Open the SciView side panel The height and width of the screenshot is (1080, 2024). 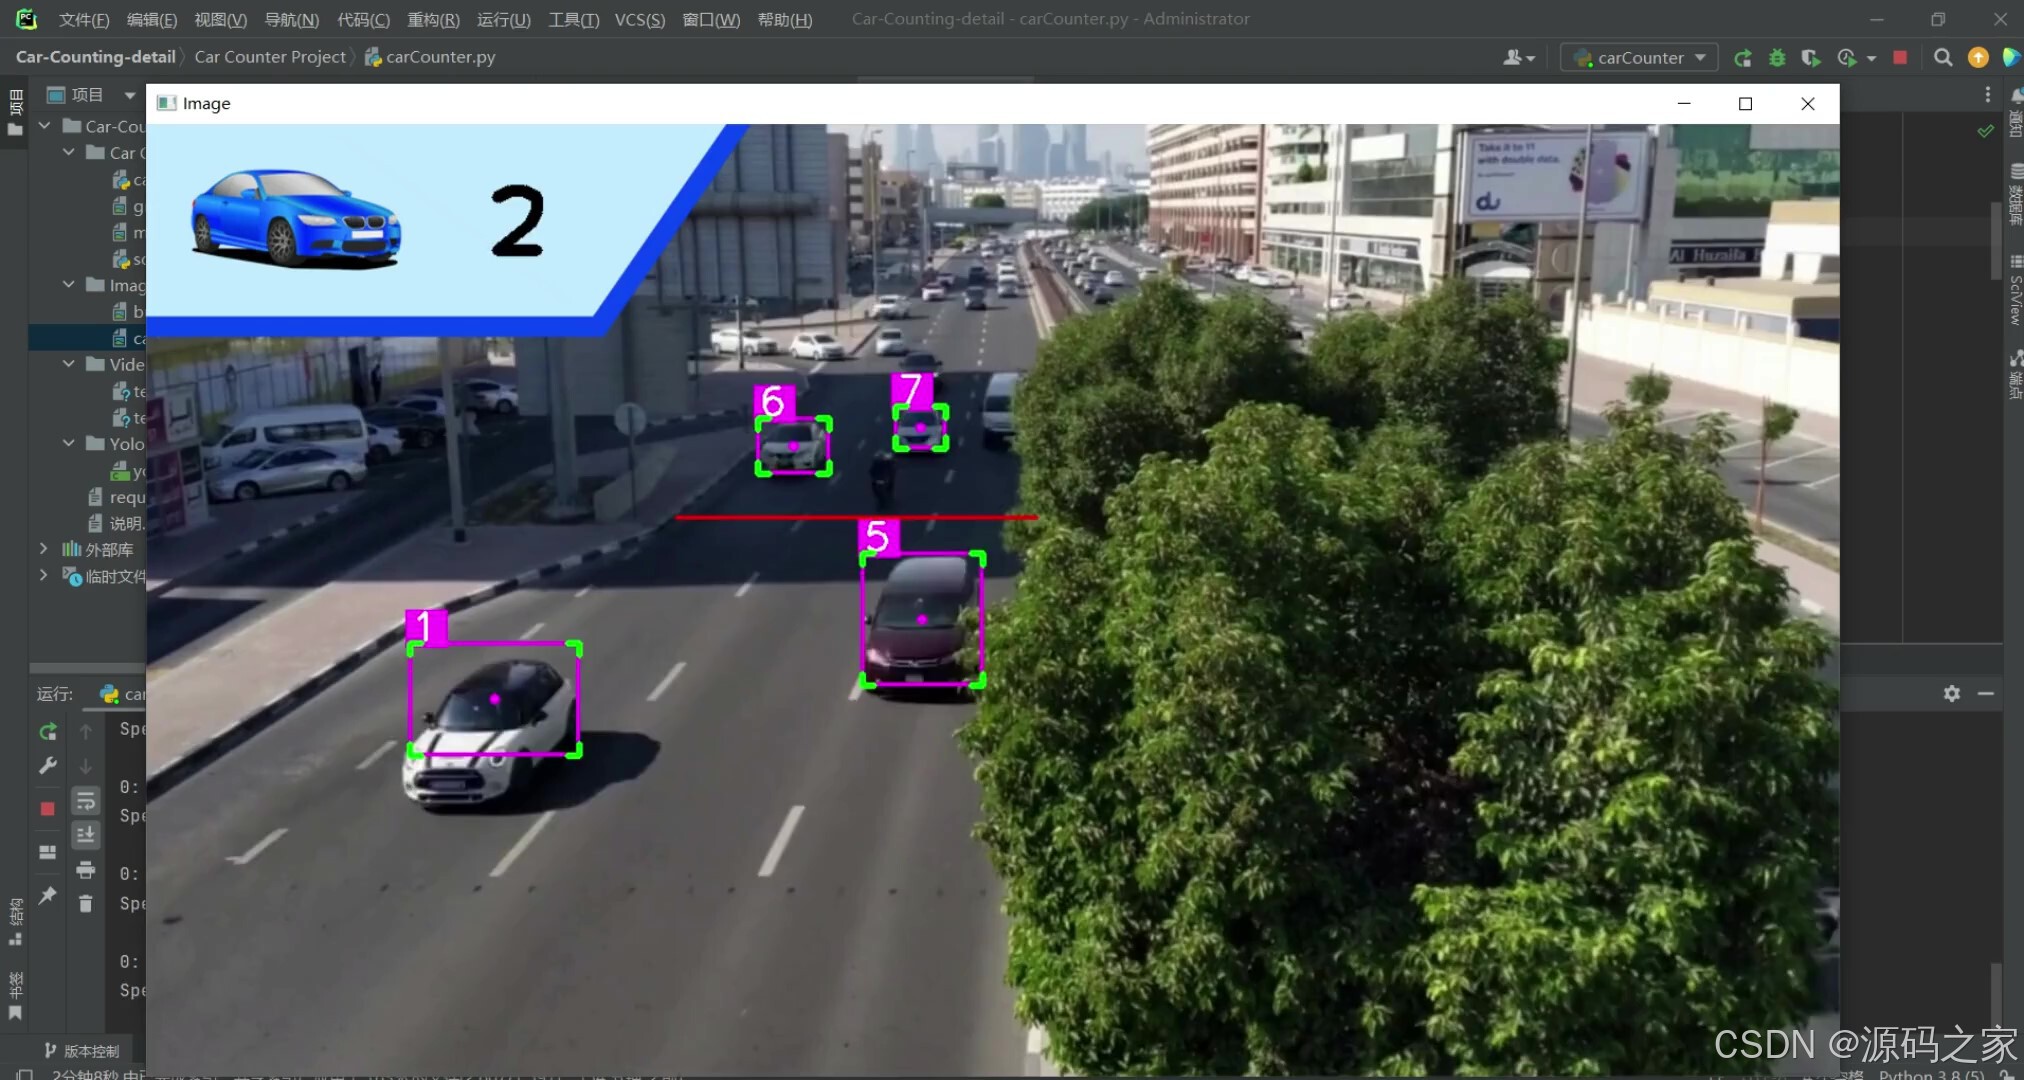[x=2014, y=290]
